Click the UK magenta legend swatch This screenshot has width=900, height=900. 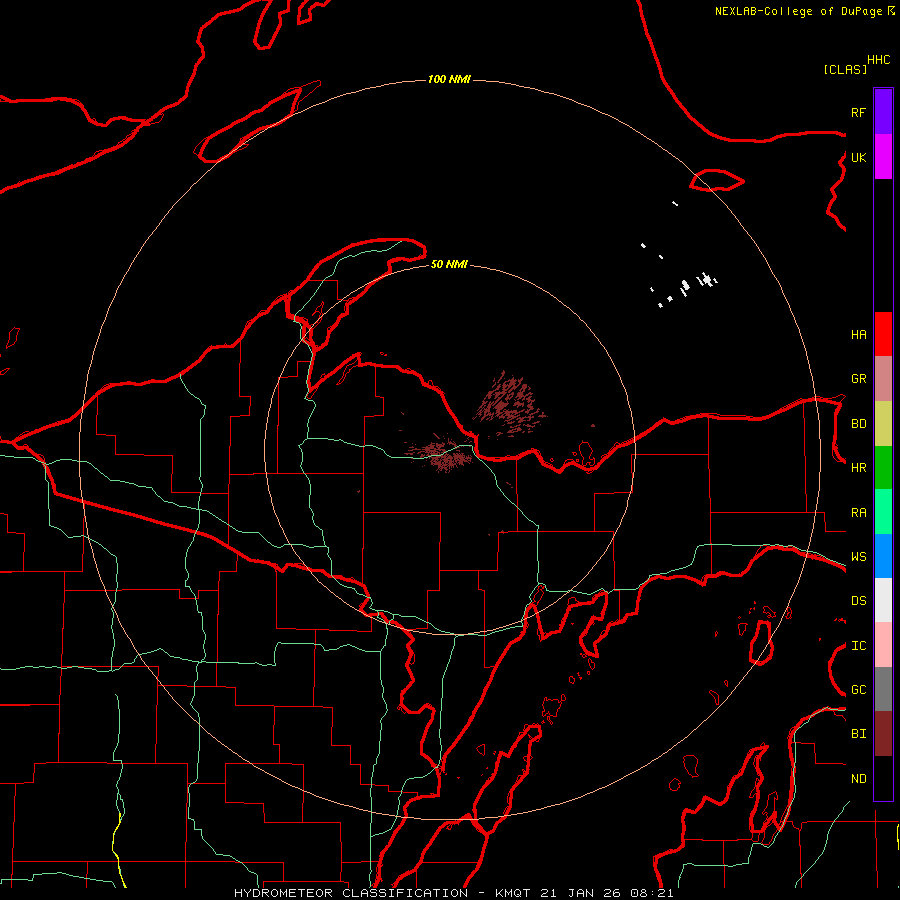(883, 157)
